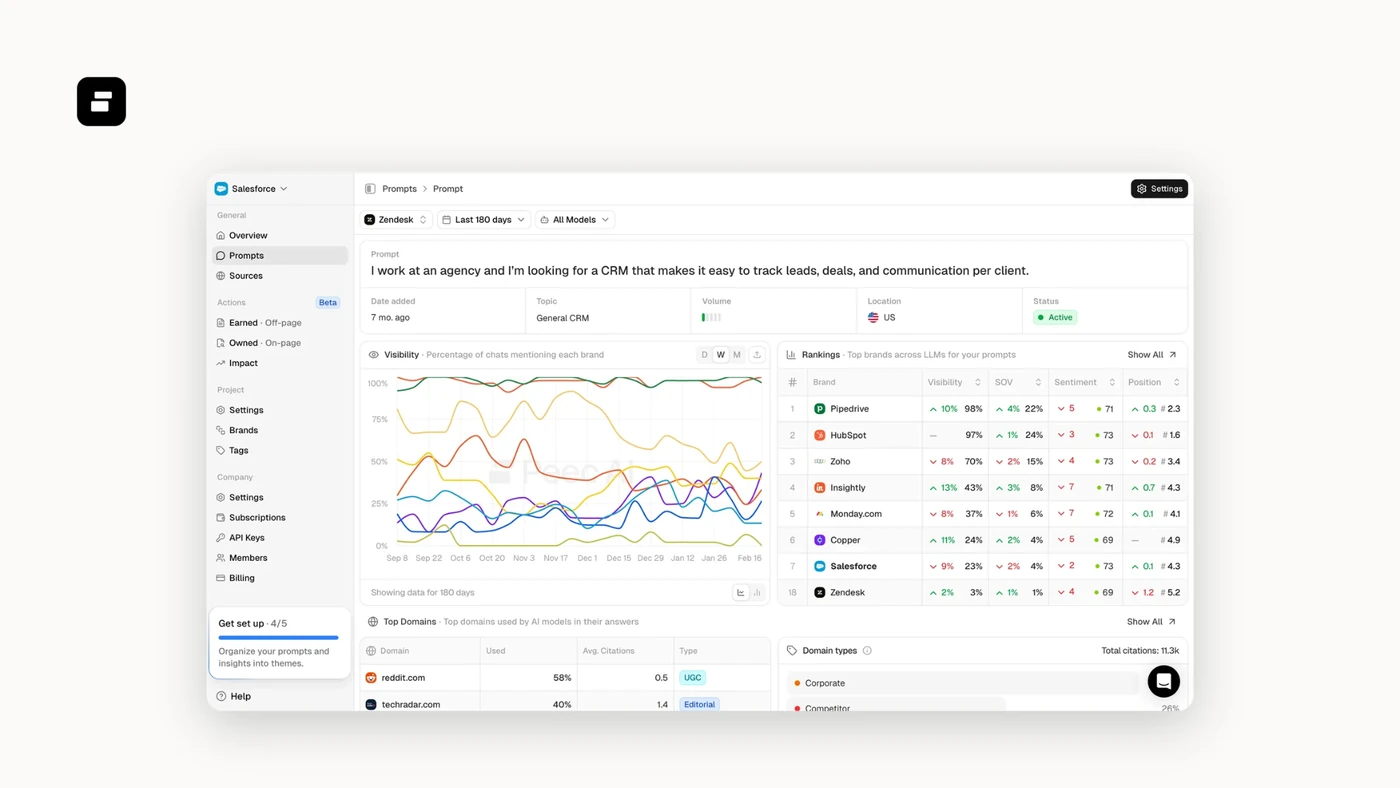Open Members in the sidebar
1400x788 pixels.
tap(280, 558)
